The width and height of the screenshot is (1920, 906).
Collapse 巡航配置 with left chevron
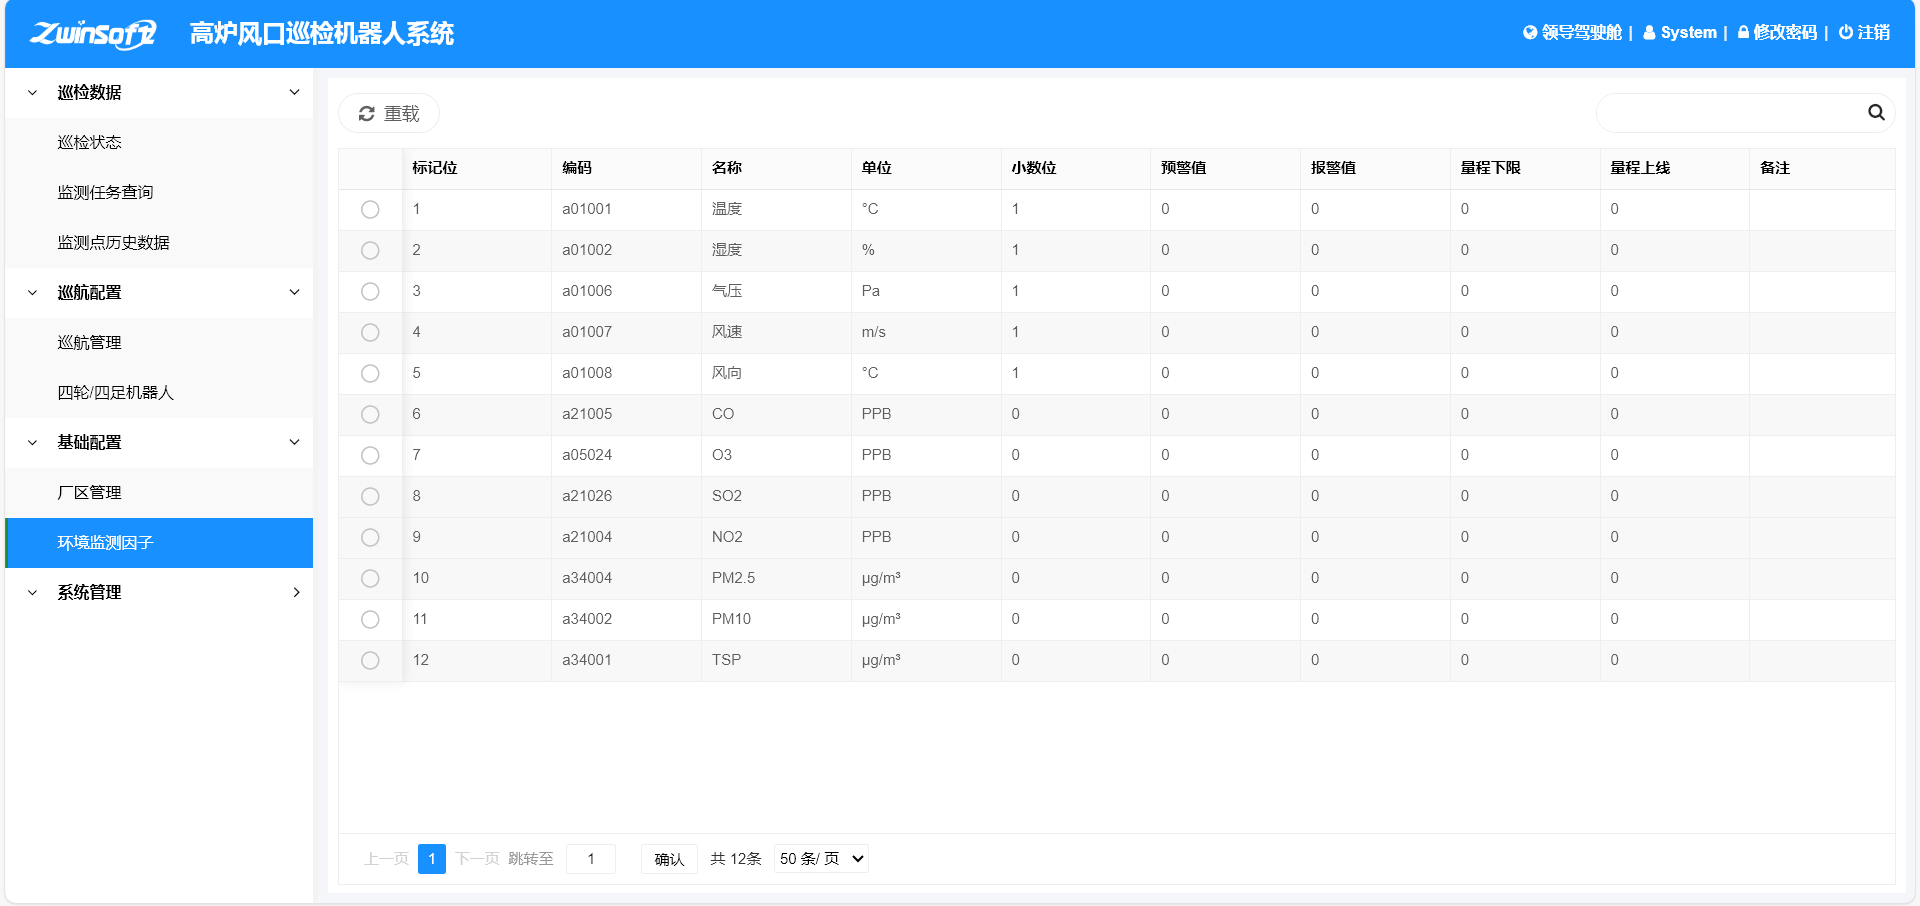pos(32,293)
